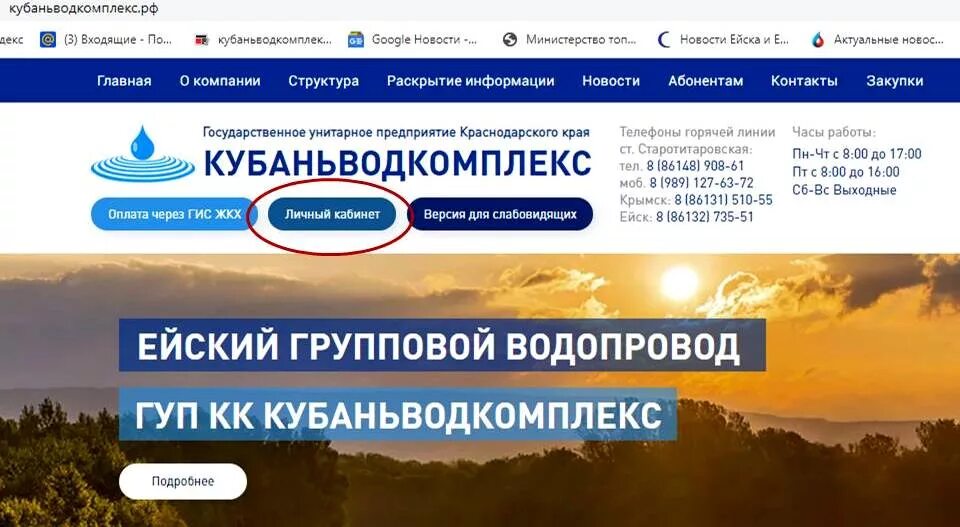Image resolution: width=960 pixels, height=527 pixels.
Task: Click the Подробнее button on the banner
Action: [x=183, y=481]
